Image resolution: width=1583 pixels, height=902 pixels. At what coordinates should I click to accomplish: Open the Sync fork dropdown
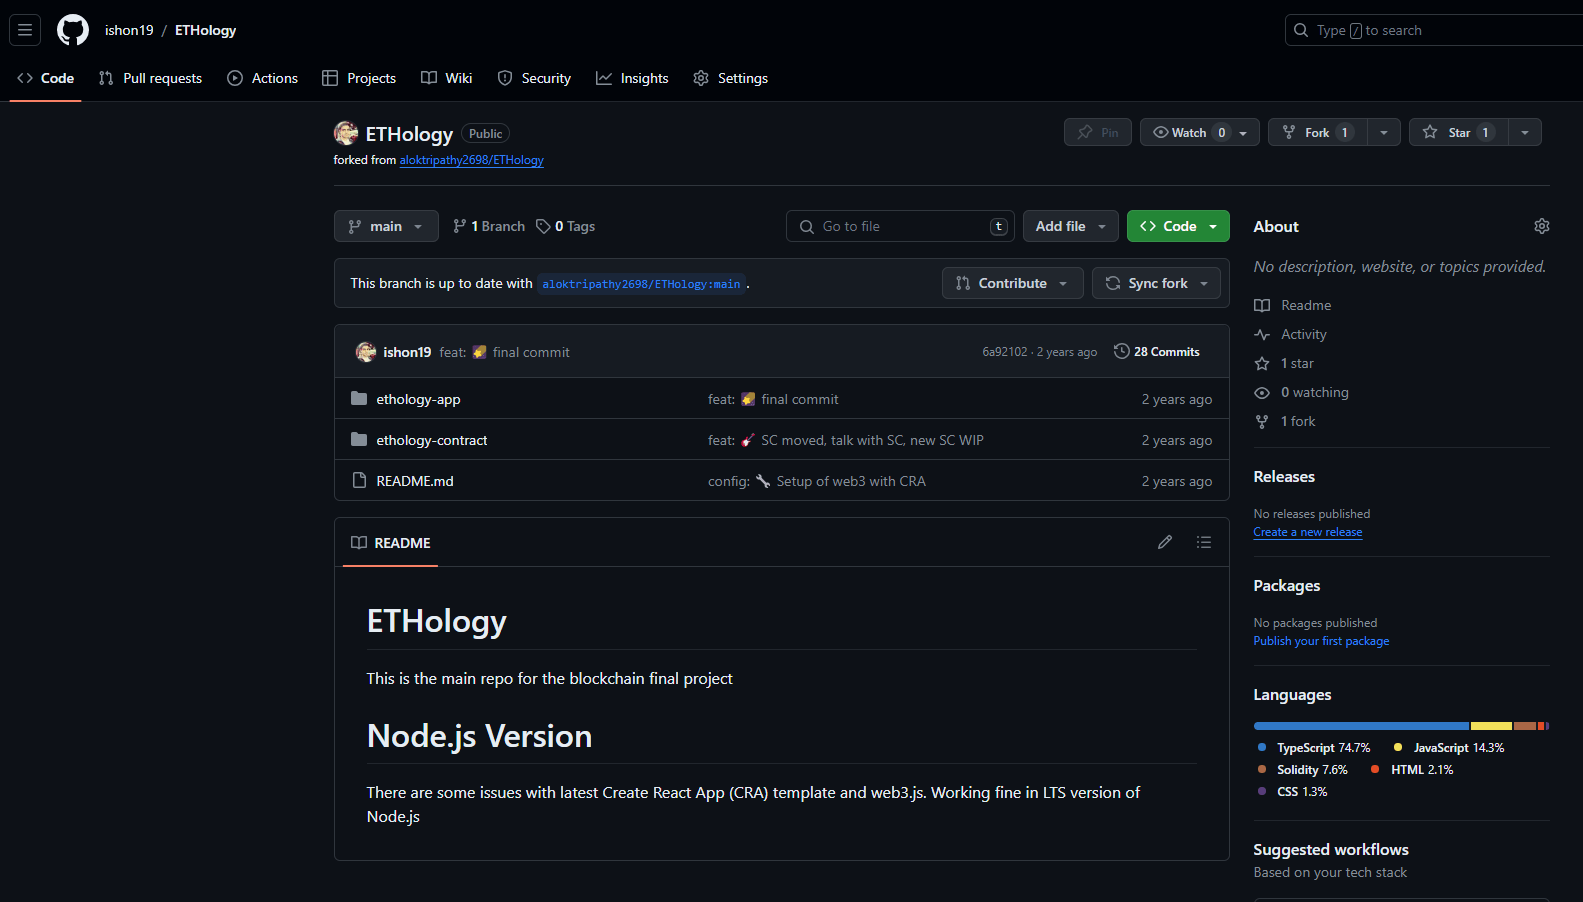(1156, 283)
